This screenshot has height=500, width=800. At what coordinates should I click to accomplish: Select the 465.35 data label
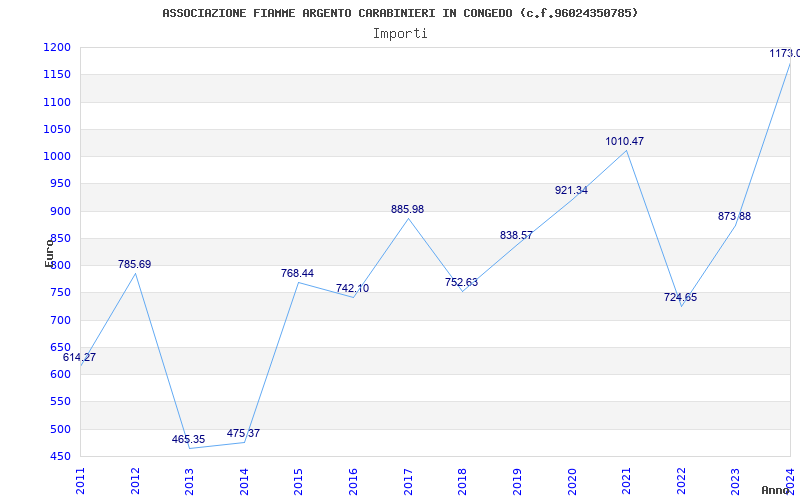coord(188,439)
